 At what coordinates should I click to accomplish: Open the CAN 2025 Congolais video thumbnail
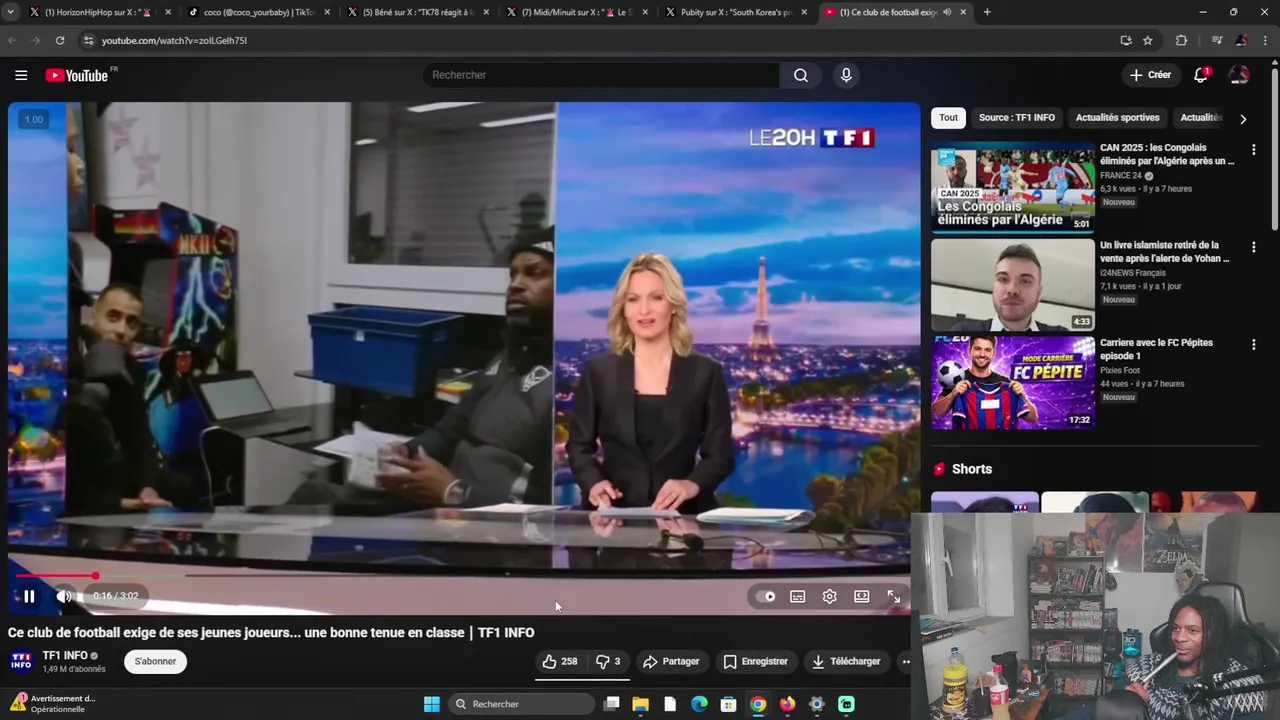tap(1012, 189)
